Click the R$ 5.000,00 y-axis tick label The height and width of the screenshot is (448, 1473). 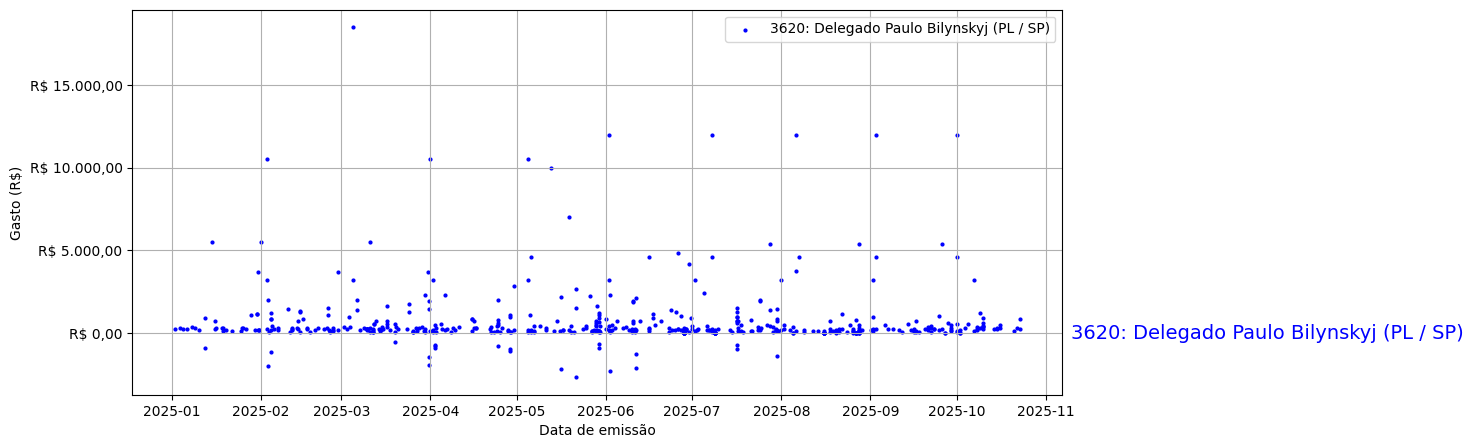80,251
